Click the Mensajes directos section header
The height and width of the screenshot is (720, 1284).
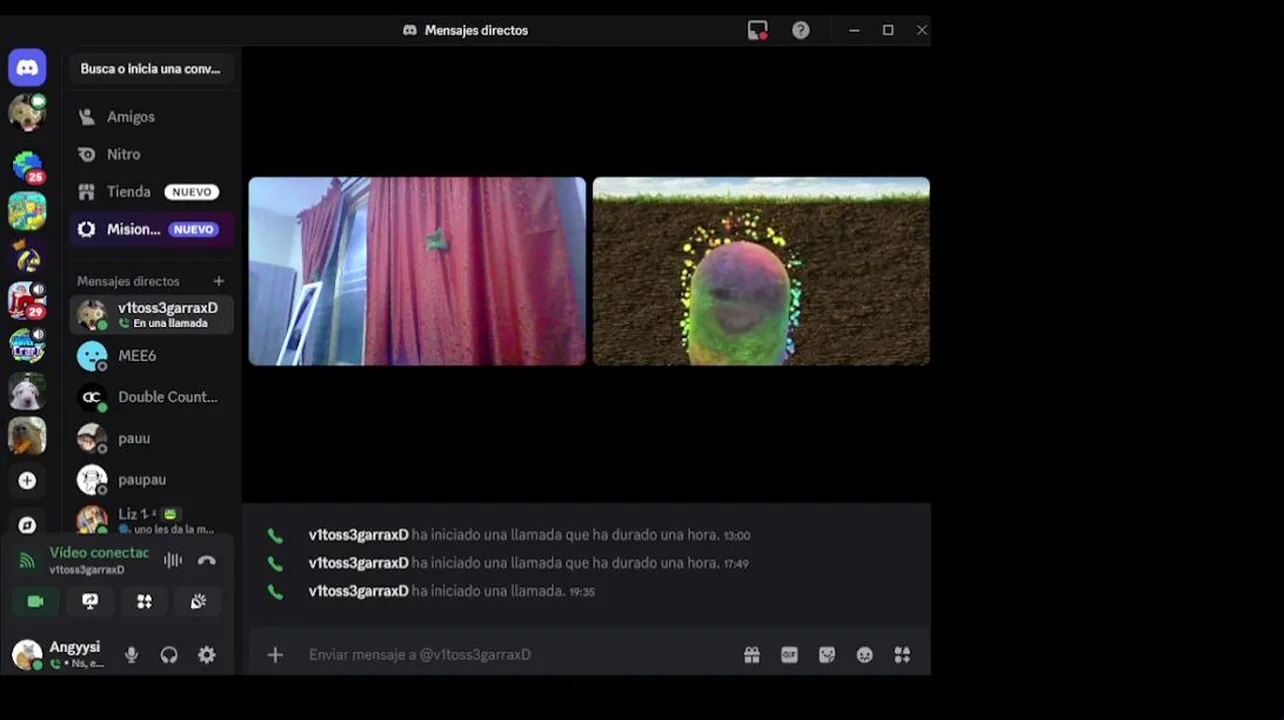pos(128,281)
